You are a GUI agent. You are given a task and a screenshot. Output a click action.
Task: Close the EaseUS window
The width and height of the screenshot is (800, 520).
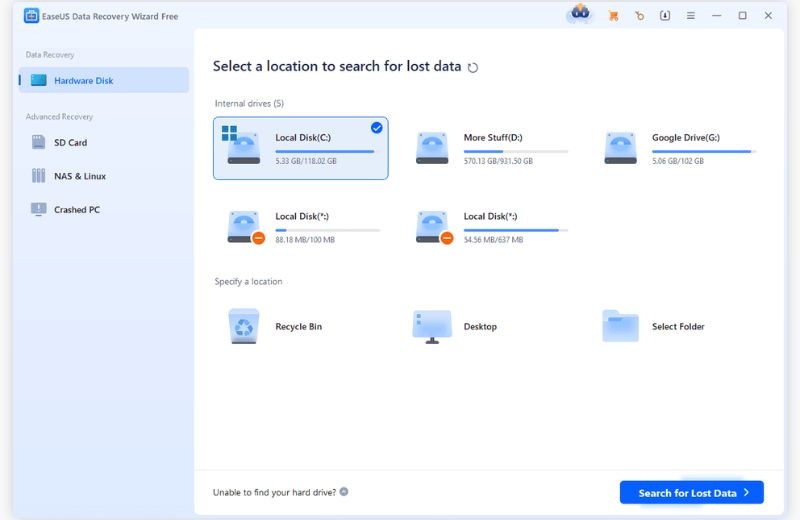point(768,16)
